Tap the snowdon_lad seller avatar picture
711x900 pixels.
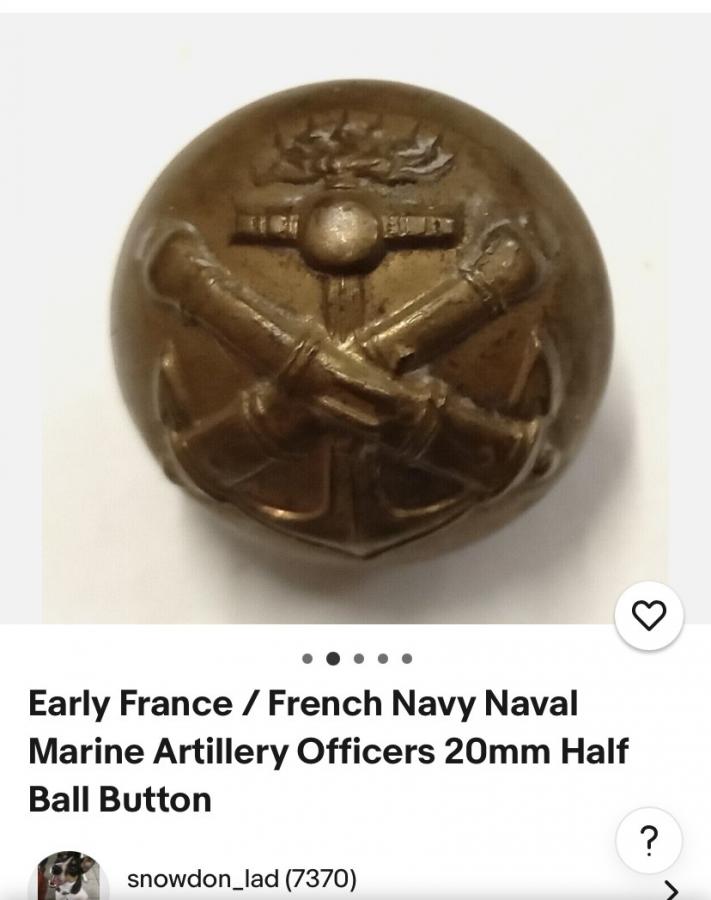pyautogui.click(x=68, y=876)
